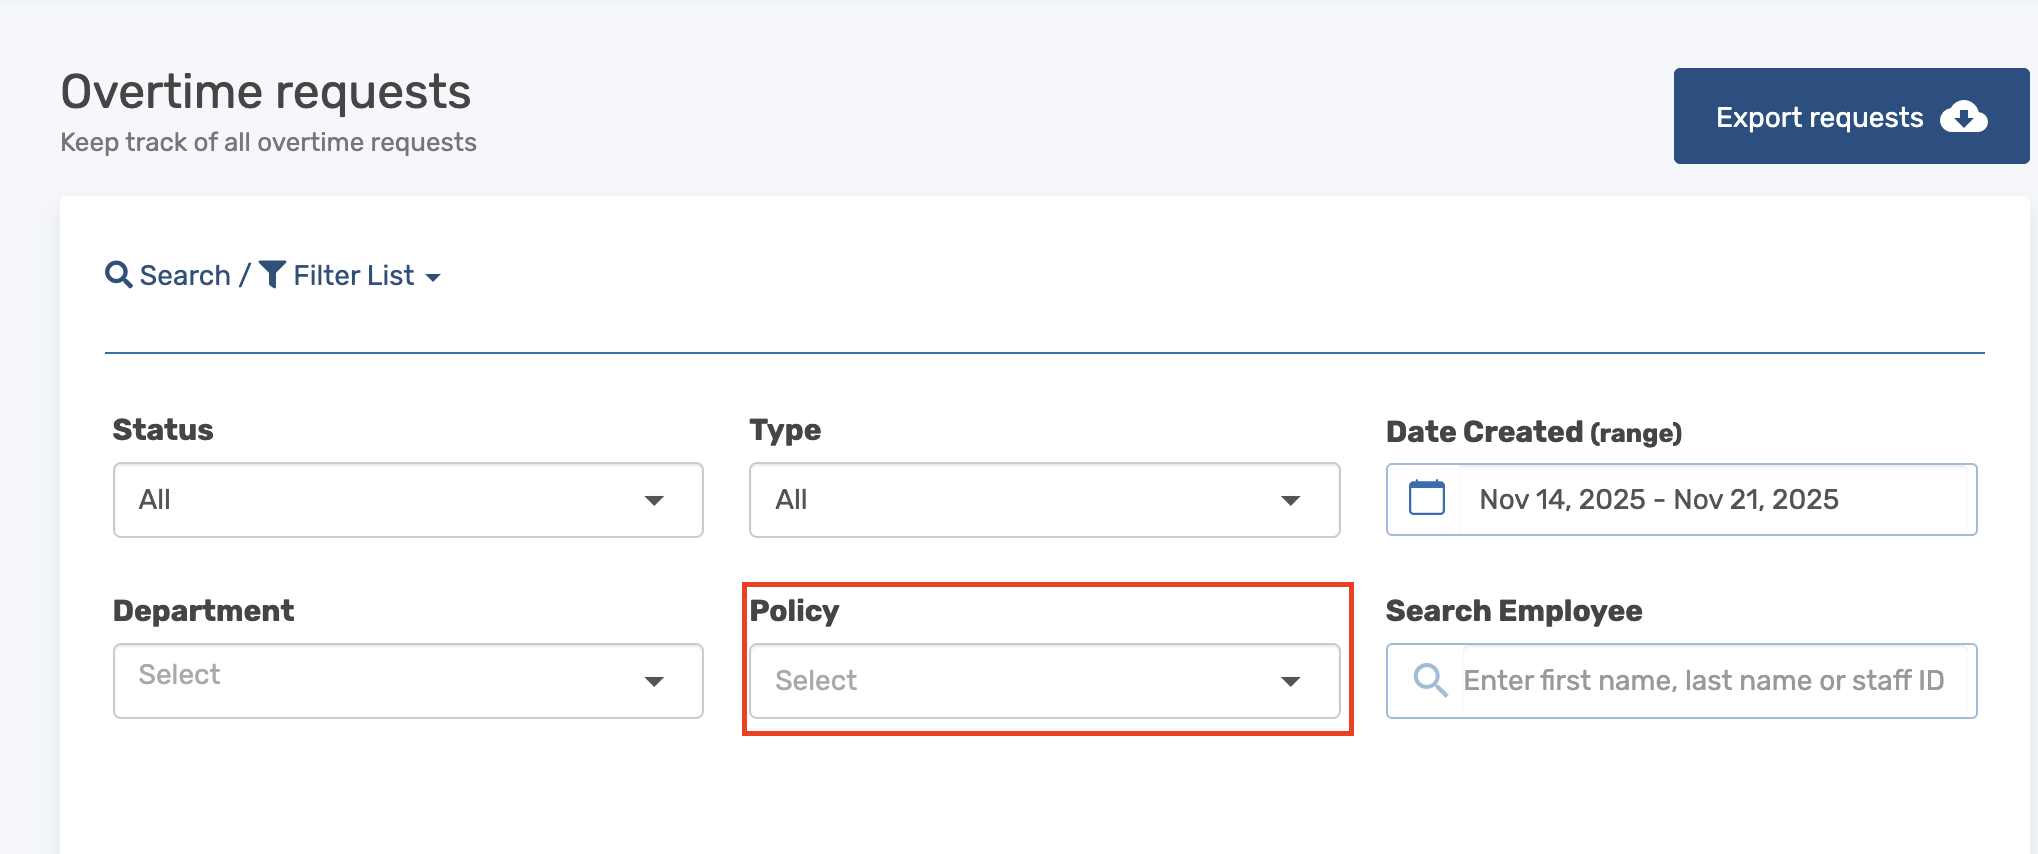Click the funnel filter icon
Screen dimensions: 2038x854
pyautogui.click(x=272, y=274)
